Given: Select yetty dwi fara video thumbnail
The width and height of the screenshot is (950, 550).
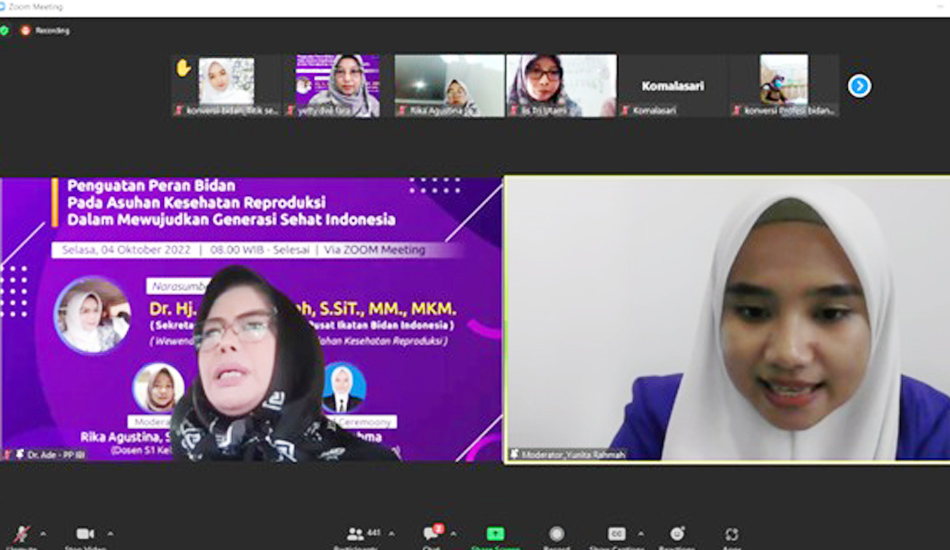Looking at the screenshot, I should pos(337,85).
